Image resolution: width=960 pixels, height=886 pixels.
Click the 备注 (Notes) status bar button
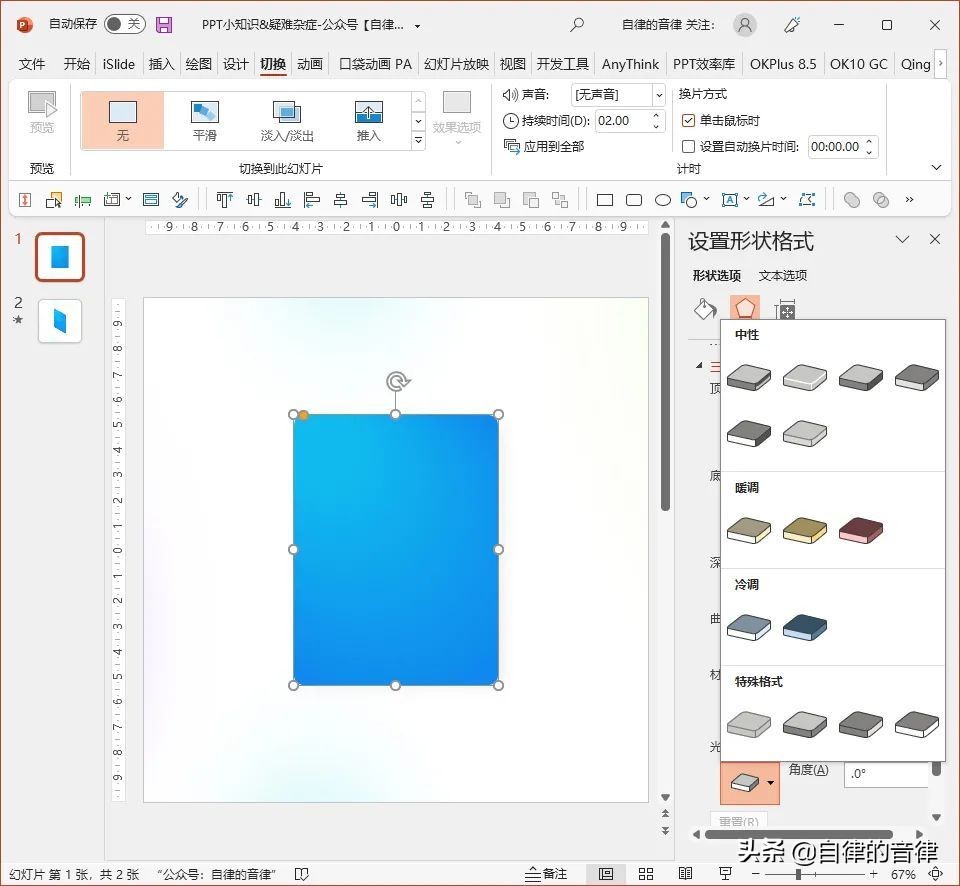coord(546,874)
